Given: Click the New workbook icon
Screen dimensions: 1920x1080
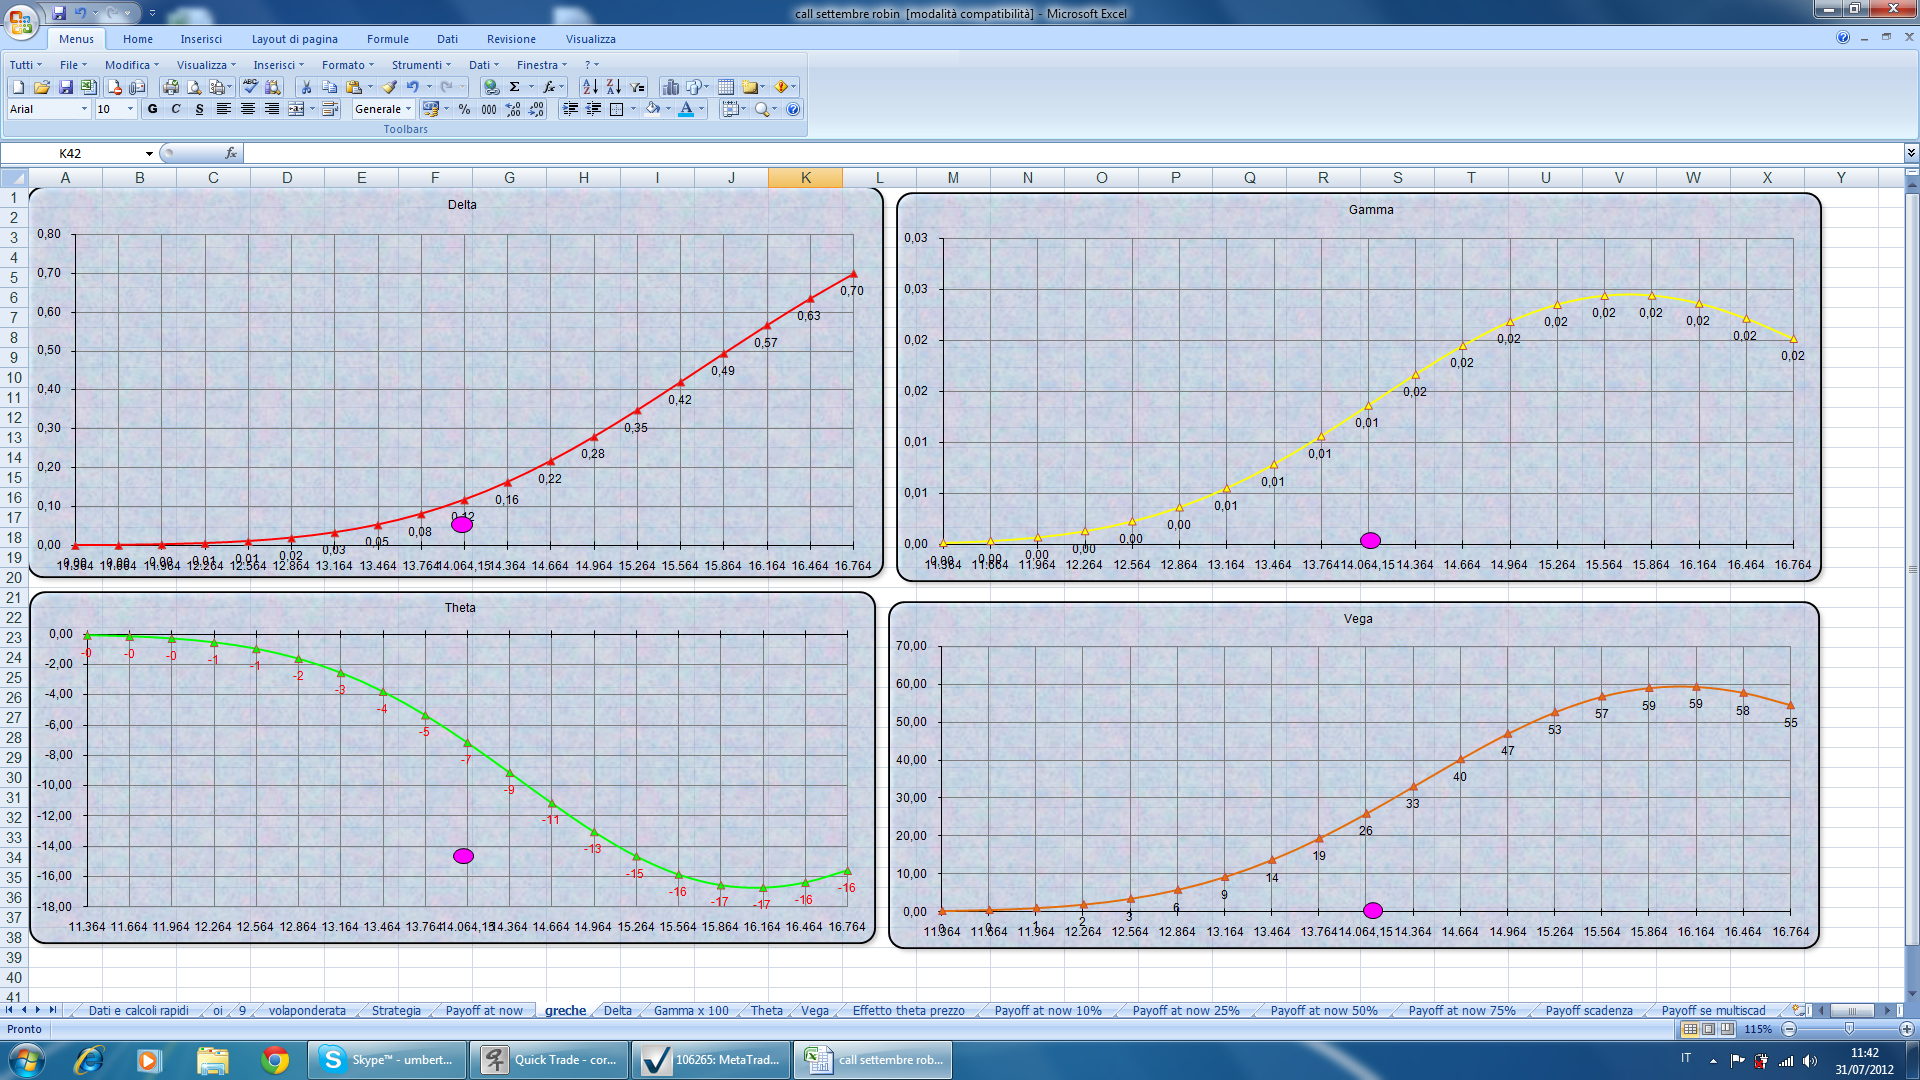Looking at the screenshot, I should click(x=18, y=87).
